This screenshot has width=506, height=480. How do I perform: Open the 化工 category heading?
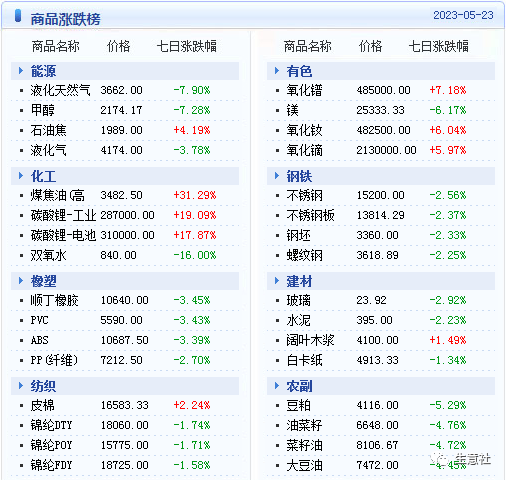pos(43,176)
